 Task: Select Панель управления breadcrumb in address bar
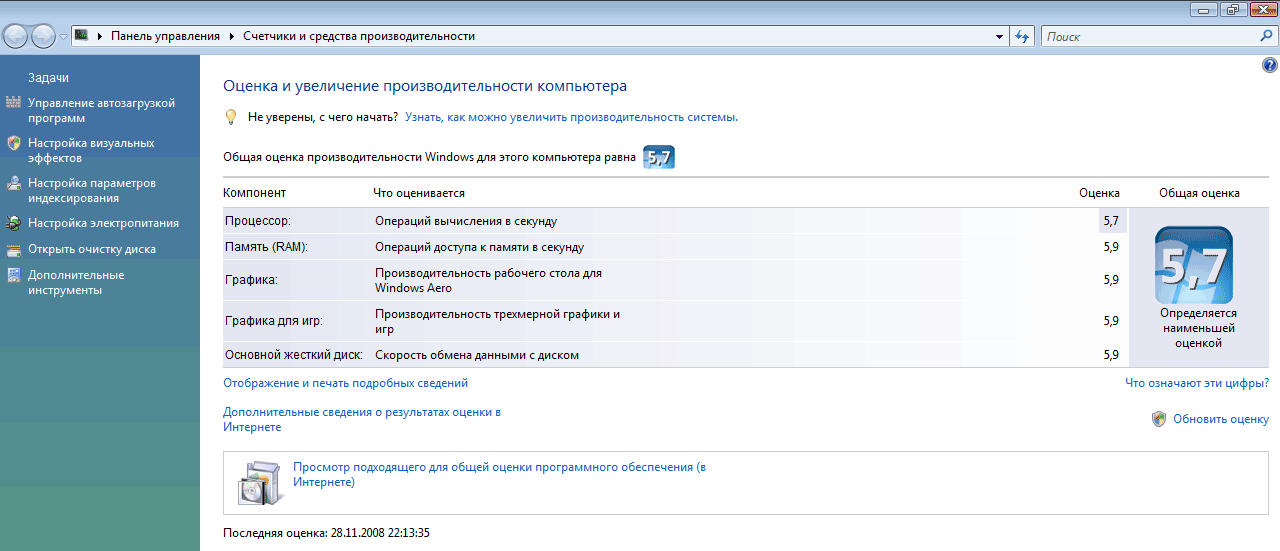[x=165, y=36]
